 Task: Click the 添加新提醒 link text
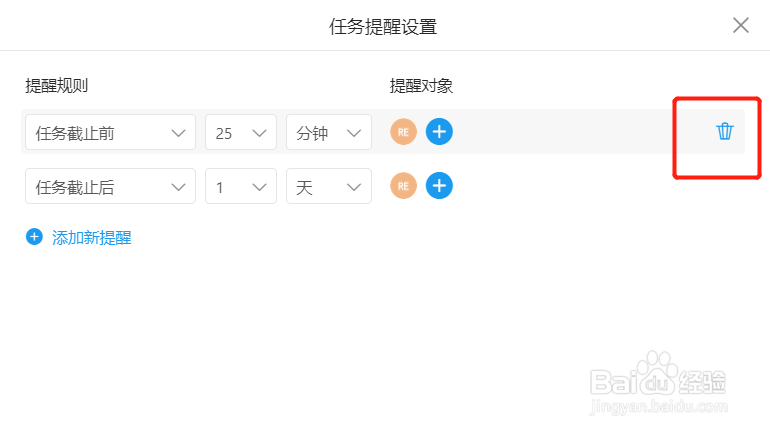[x=92, y=238]
